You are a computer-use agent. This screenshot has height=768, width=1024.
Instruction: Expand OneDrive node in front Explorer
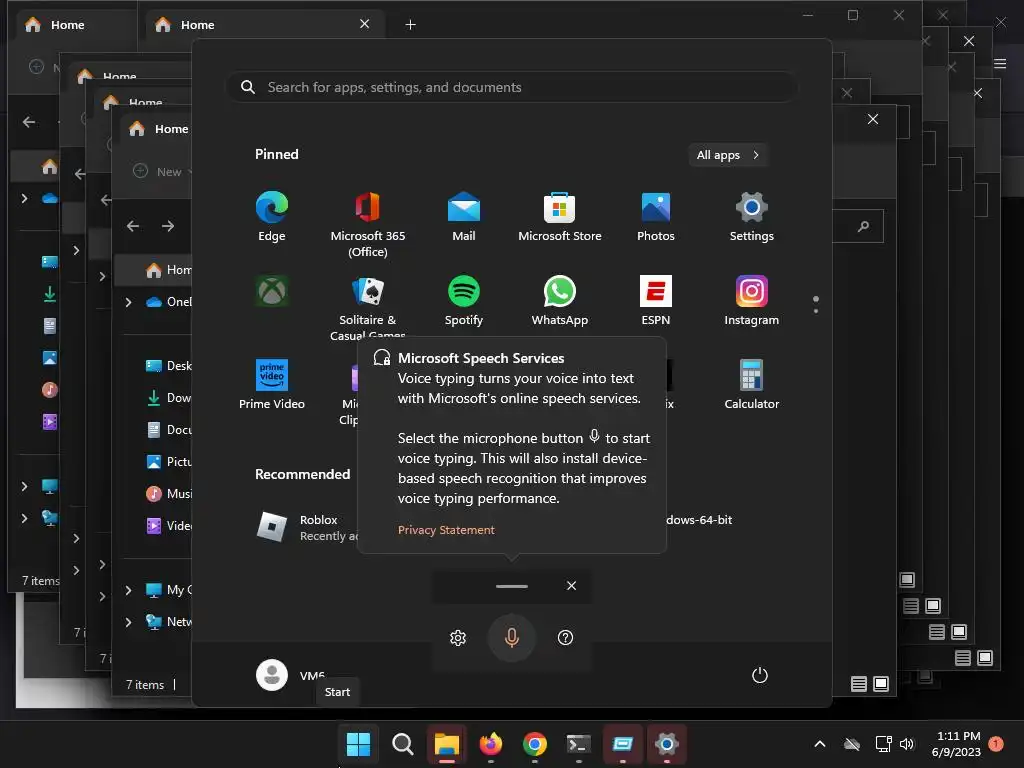tap(129, 302)
